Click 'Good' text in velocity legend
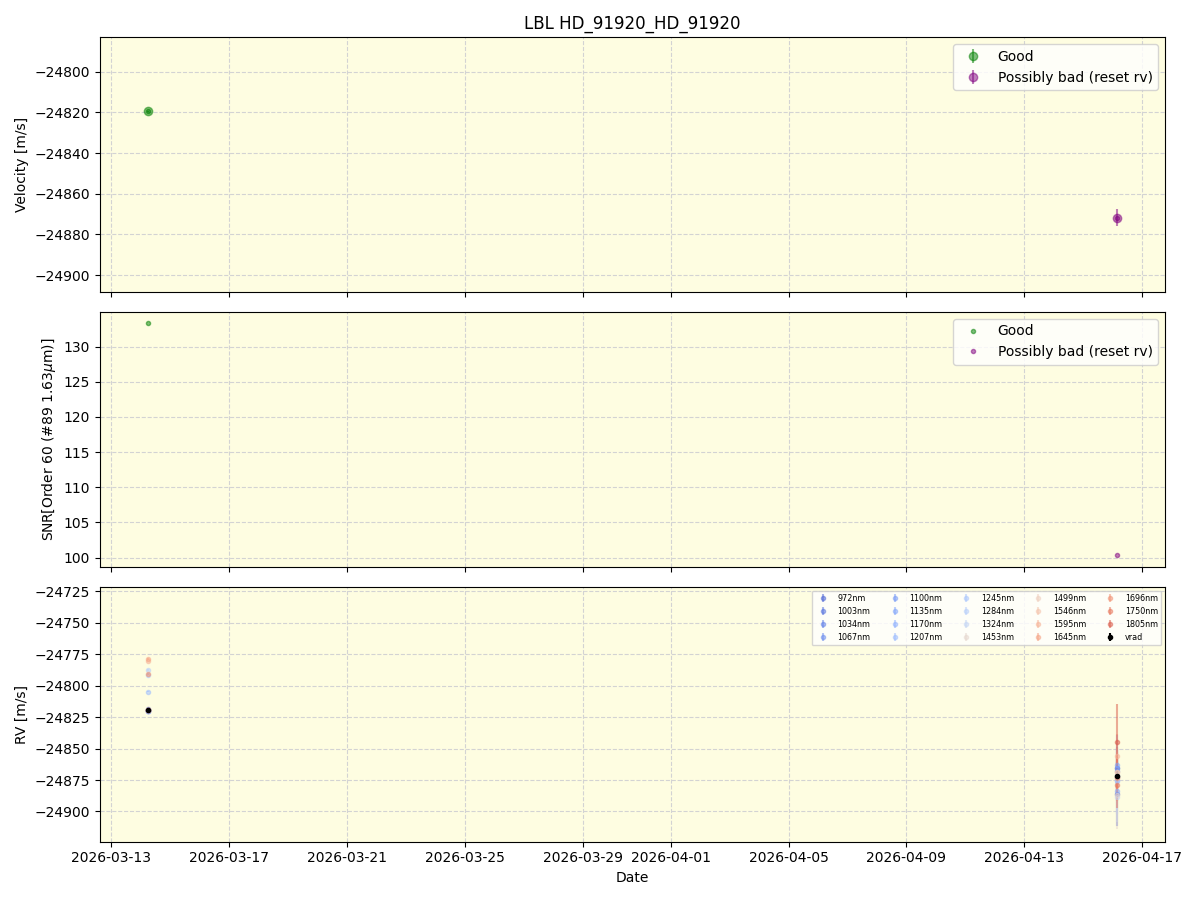This screenshot has width=1200, height=900. coord(1015,56)
